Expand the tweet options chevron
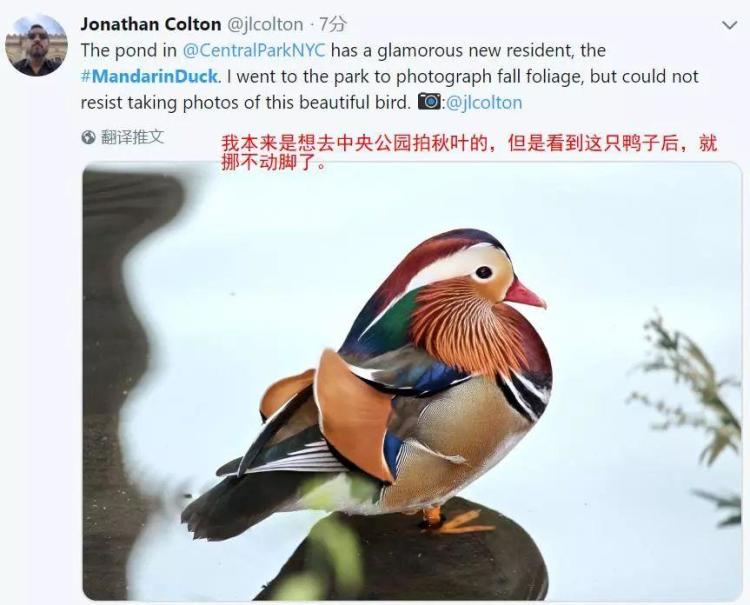 [729, 25]
